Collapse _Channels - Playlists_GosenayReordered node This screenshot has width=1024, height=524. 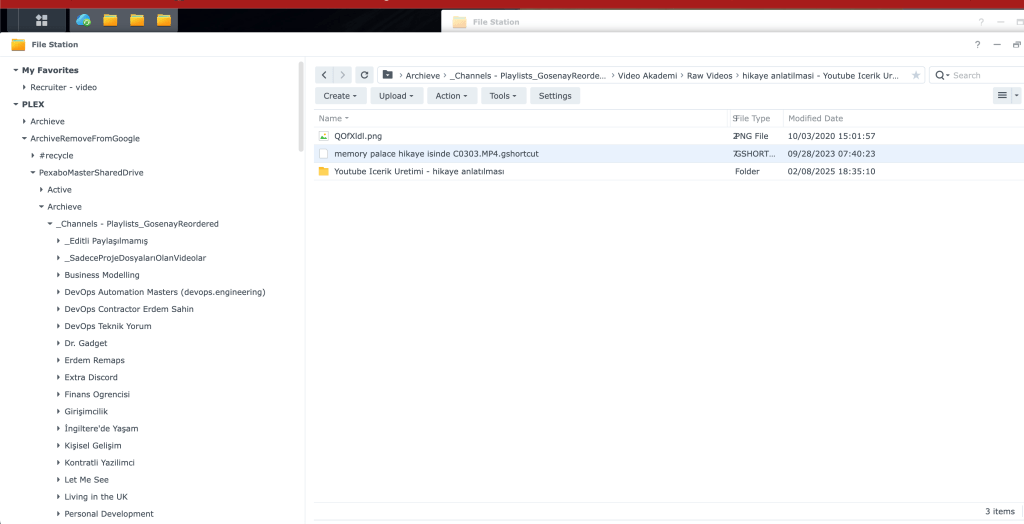[x=50, y=223]
